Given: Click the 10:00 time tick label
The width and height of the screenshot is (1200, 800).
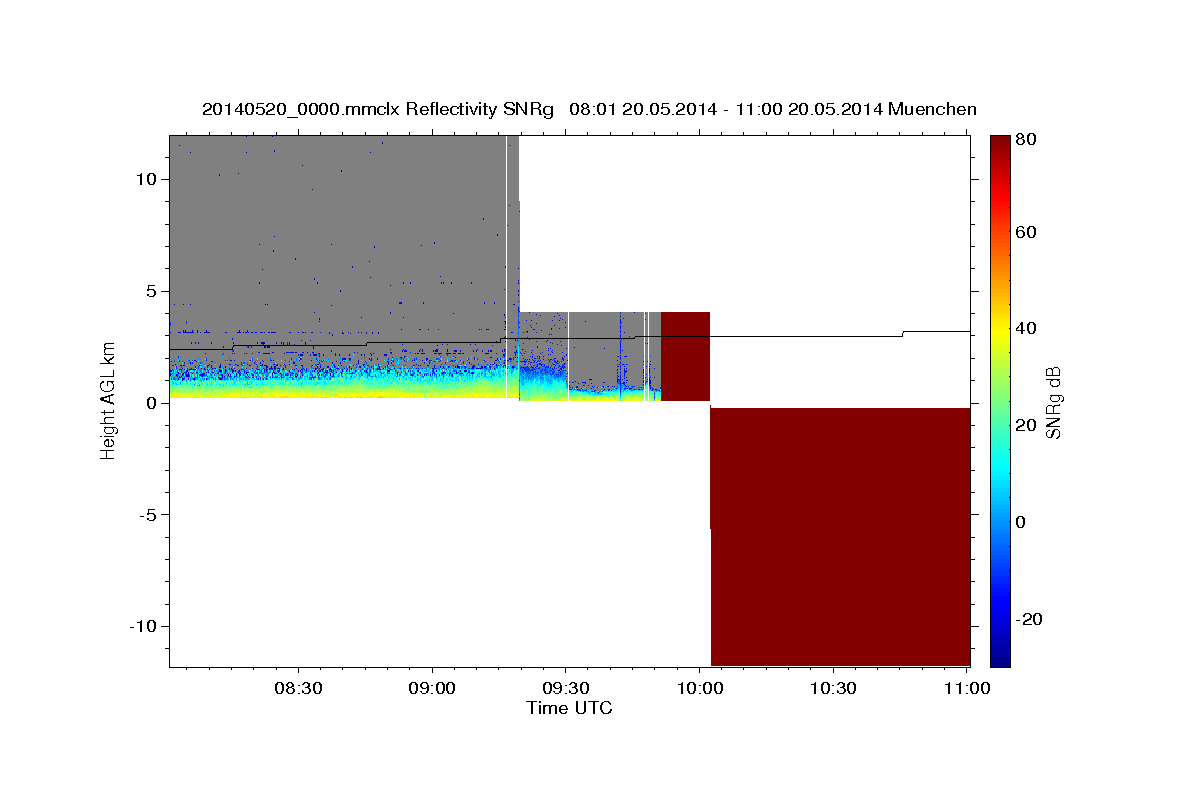Looking at the screenshot, I should [699, 688].
